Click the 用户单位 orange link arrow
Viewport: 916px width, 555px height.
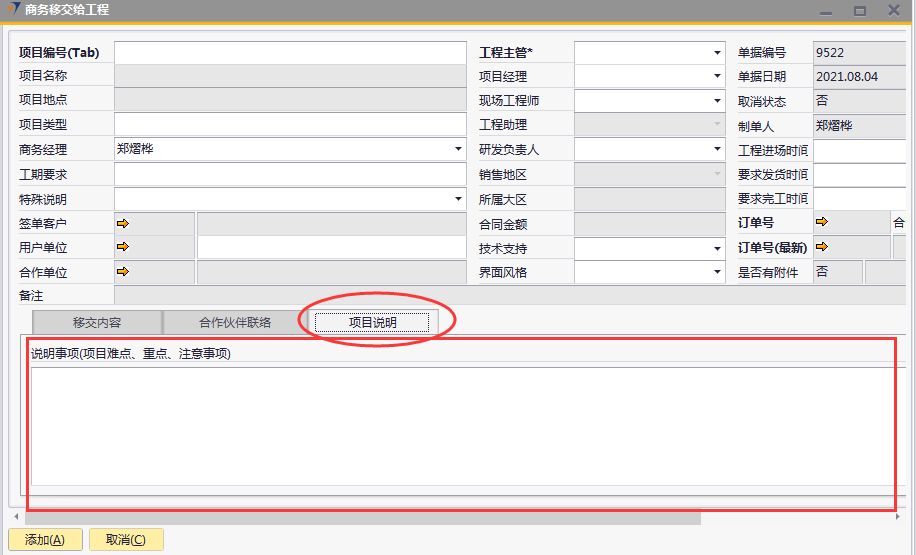[123, 247]
